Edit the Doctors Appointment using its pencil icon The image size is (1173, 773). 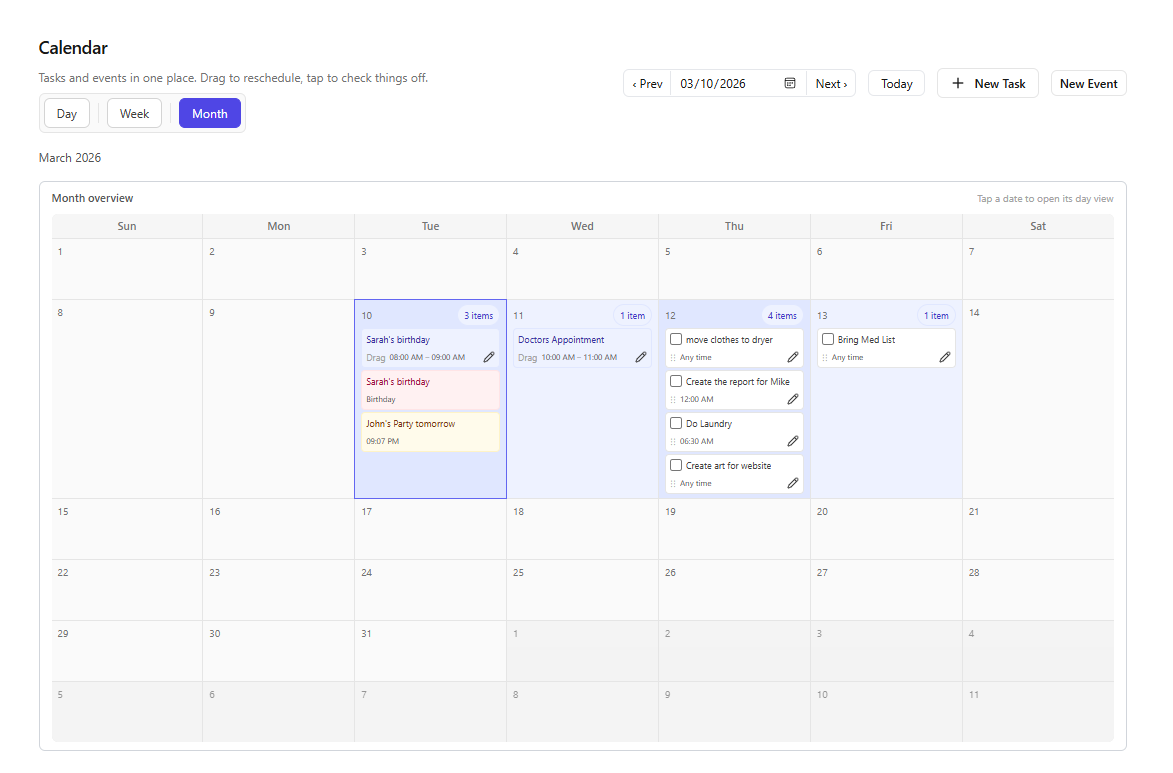coord(641,356)
